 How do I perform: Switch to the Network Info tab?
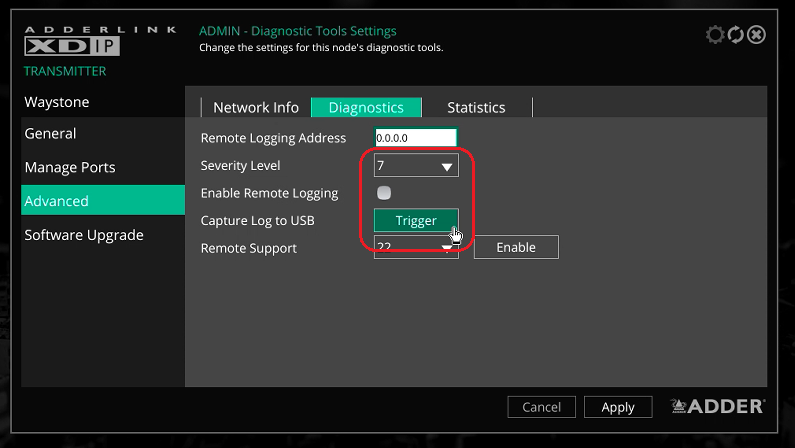coord(256,107)
